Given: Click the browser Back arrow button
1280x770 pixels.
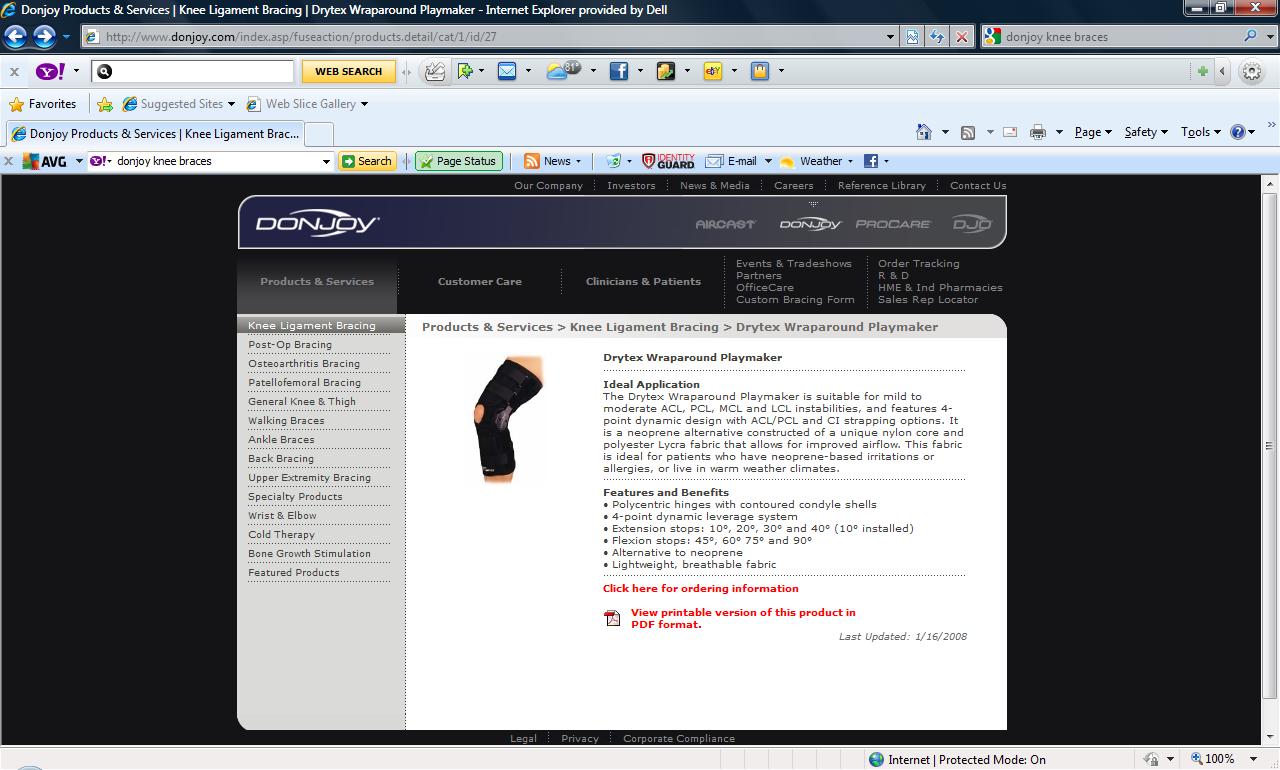Looking at the screenshot, I should [x=15, y=37].
